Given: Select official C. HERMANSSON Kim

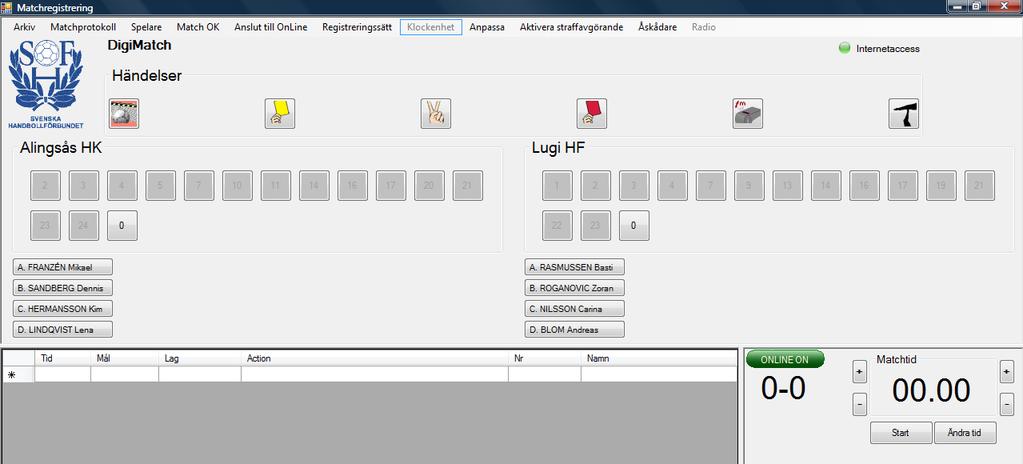Looking at the screenshot, I should pyautogui.click(x=63, y=309).
